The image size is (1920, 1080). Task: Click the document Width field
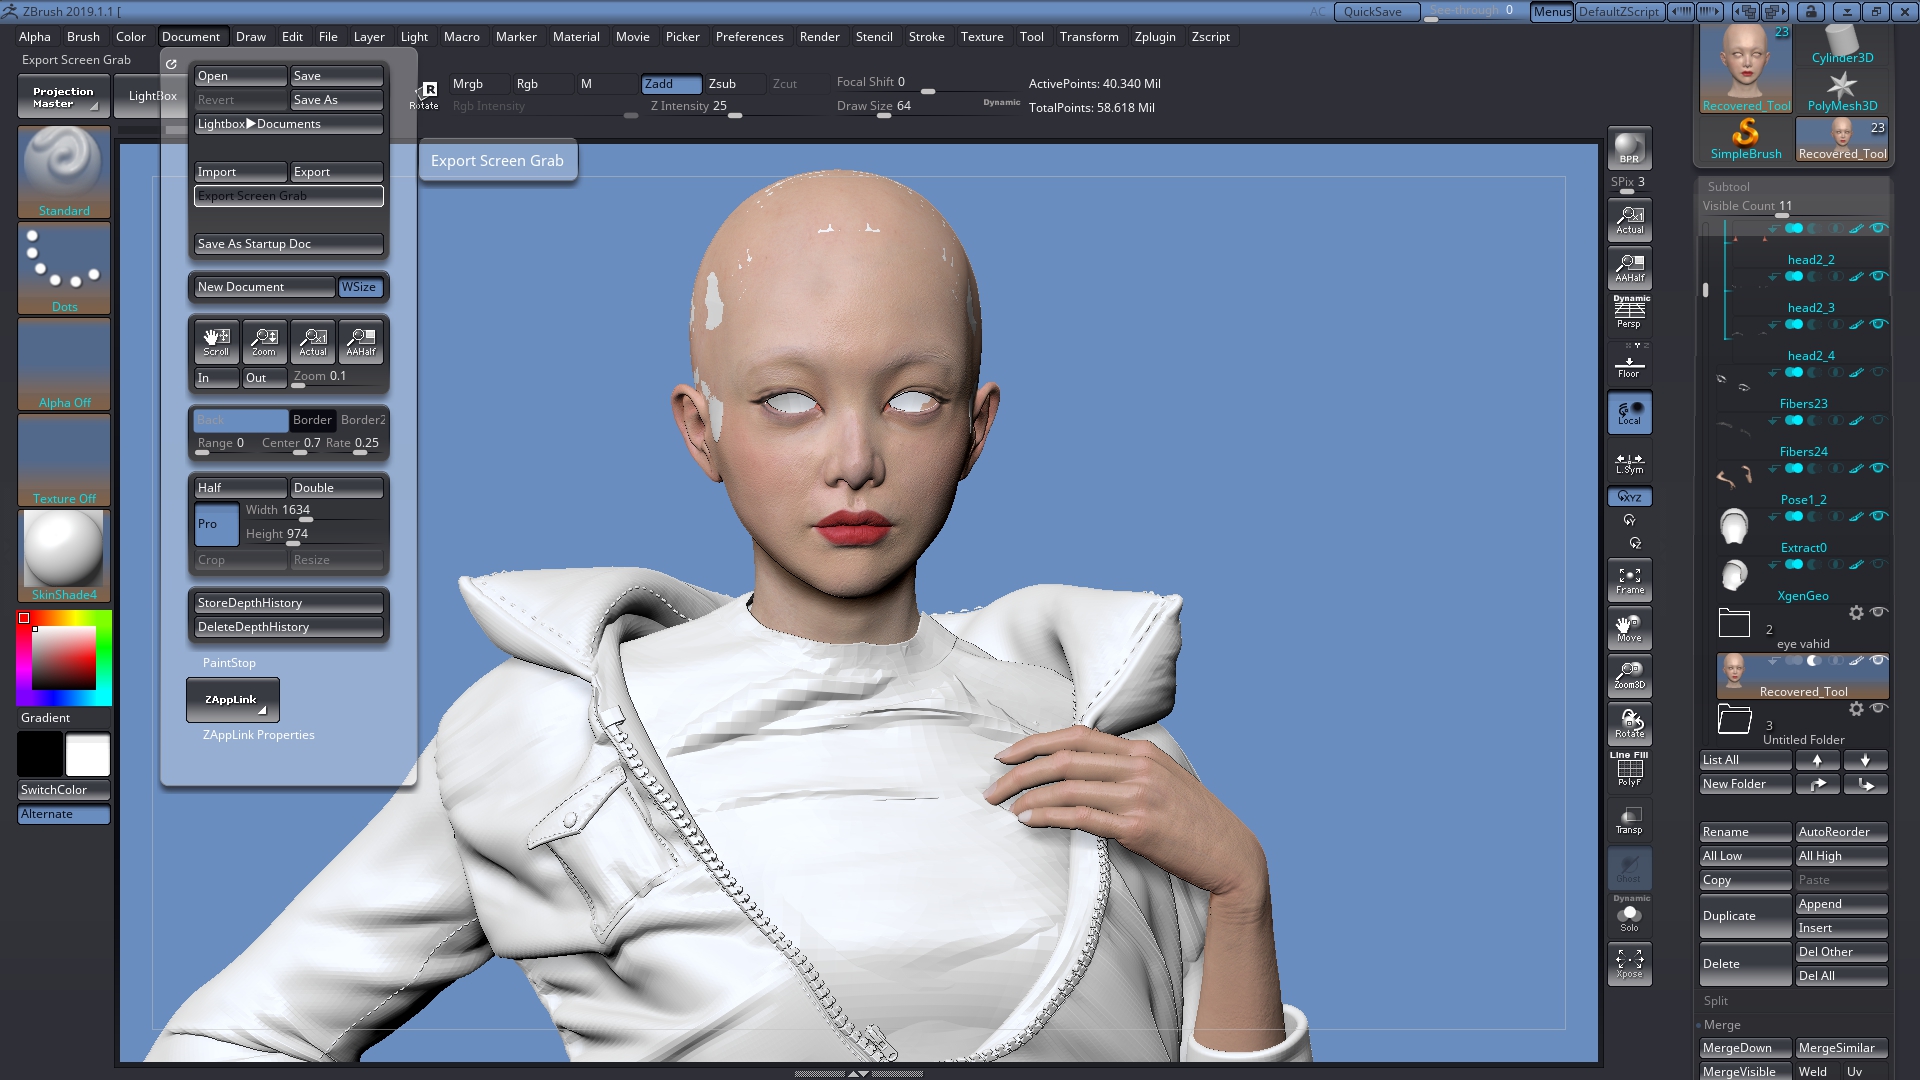314,511
